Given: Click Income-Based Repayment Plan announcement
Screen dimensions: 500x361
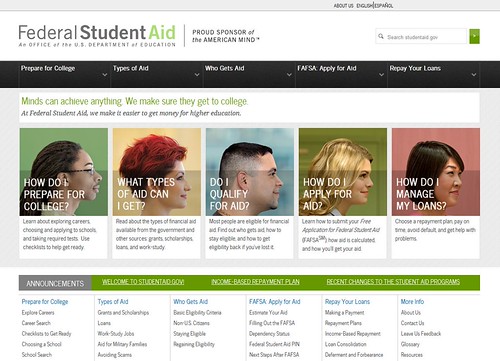Looking at the screenshot, I should click(255, 282).
